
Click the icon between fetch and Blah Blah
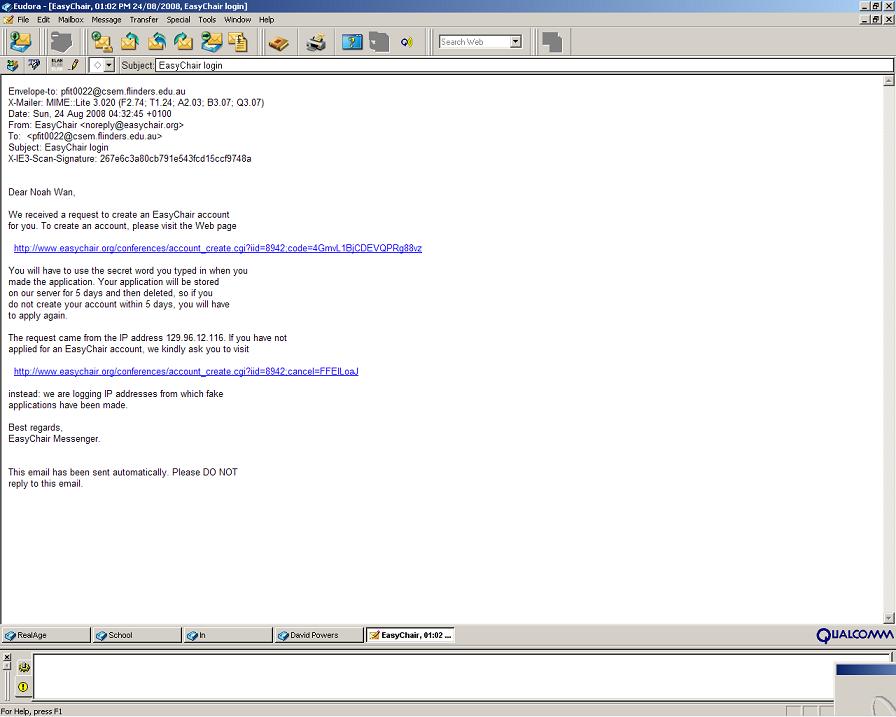(34, 65)
